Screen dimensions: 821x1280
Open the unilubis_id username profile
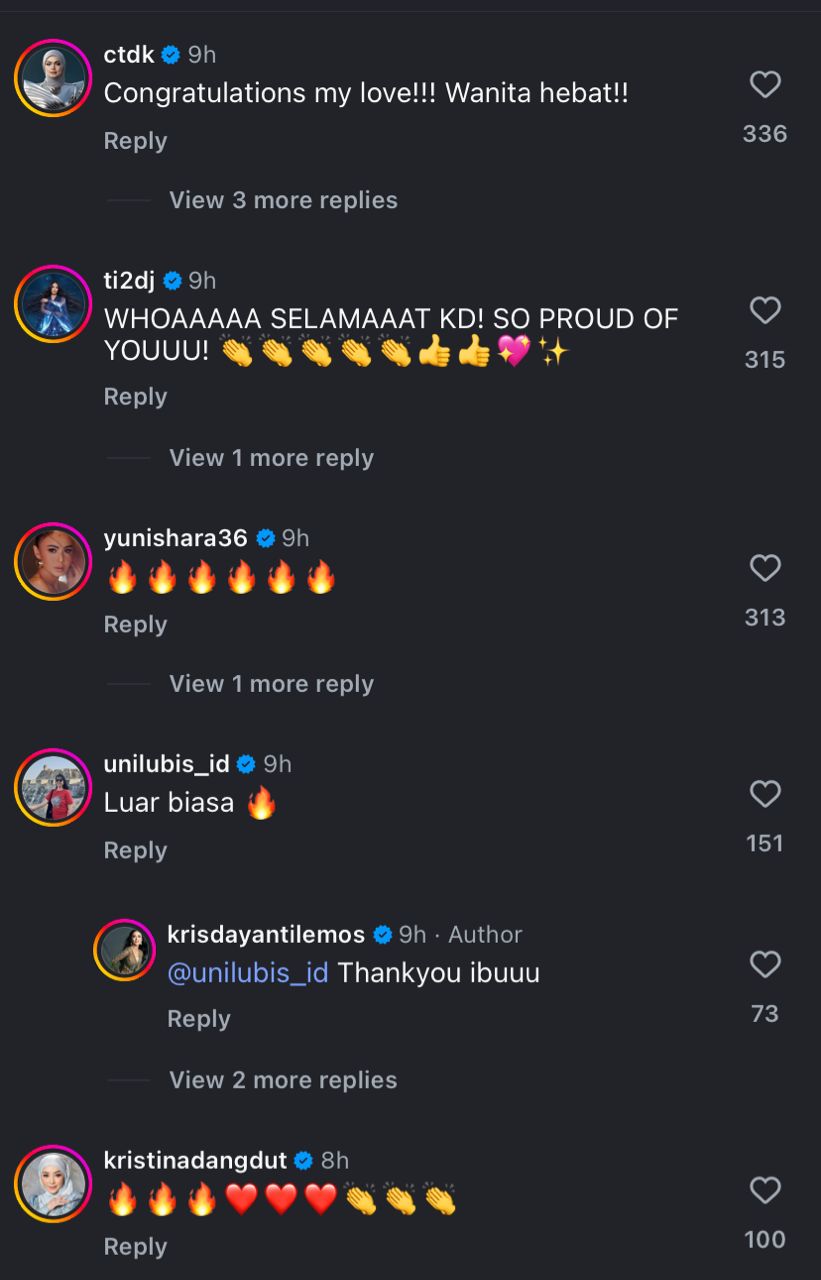tap(166, 764)
